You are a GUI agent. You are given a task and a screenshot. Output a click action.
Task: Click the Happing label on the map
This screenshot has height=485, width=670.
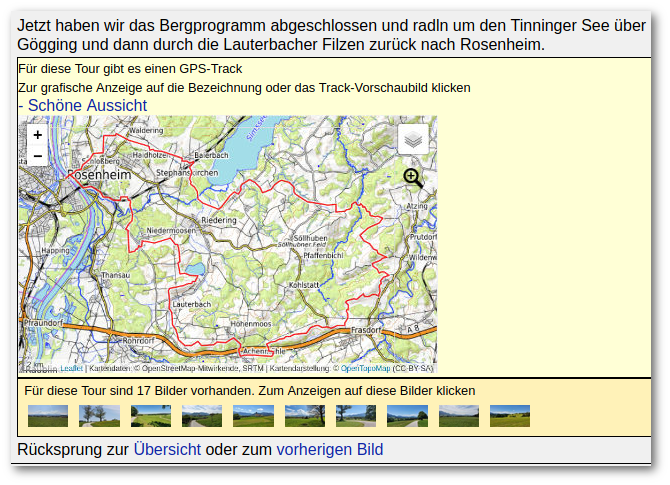pyautogui.click(x=55, y=250)
